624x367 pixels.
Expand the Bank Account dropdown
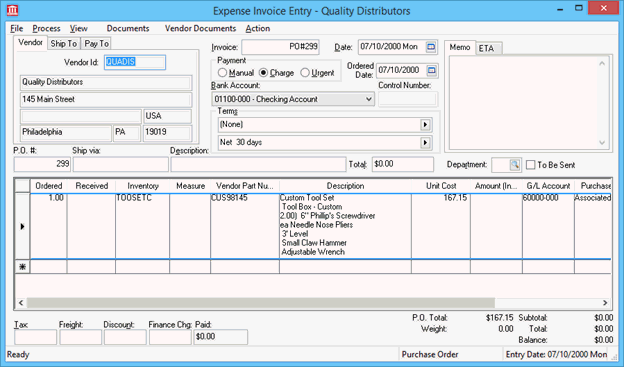click(x=369, y=99)
